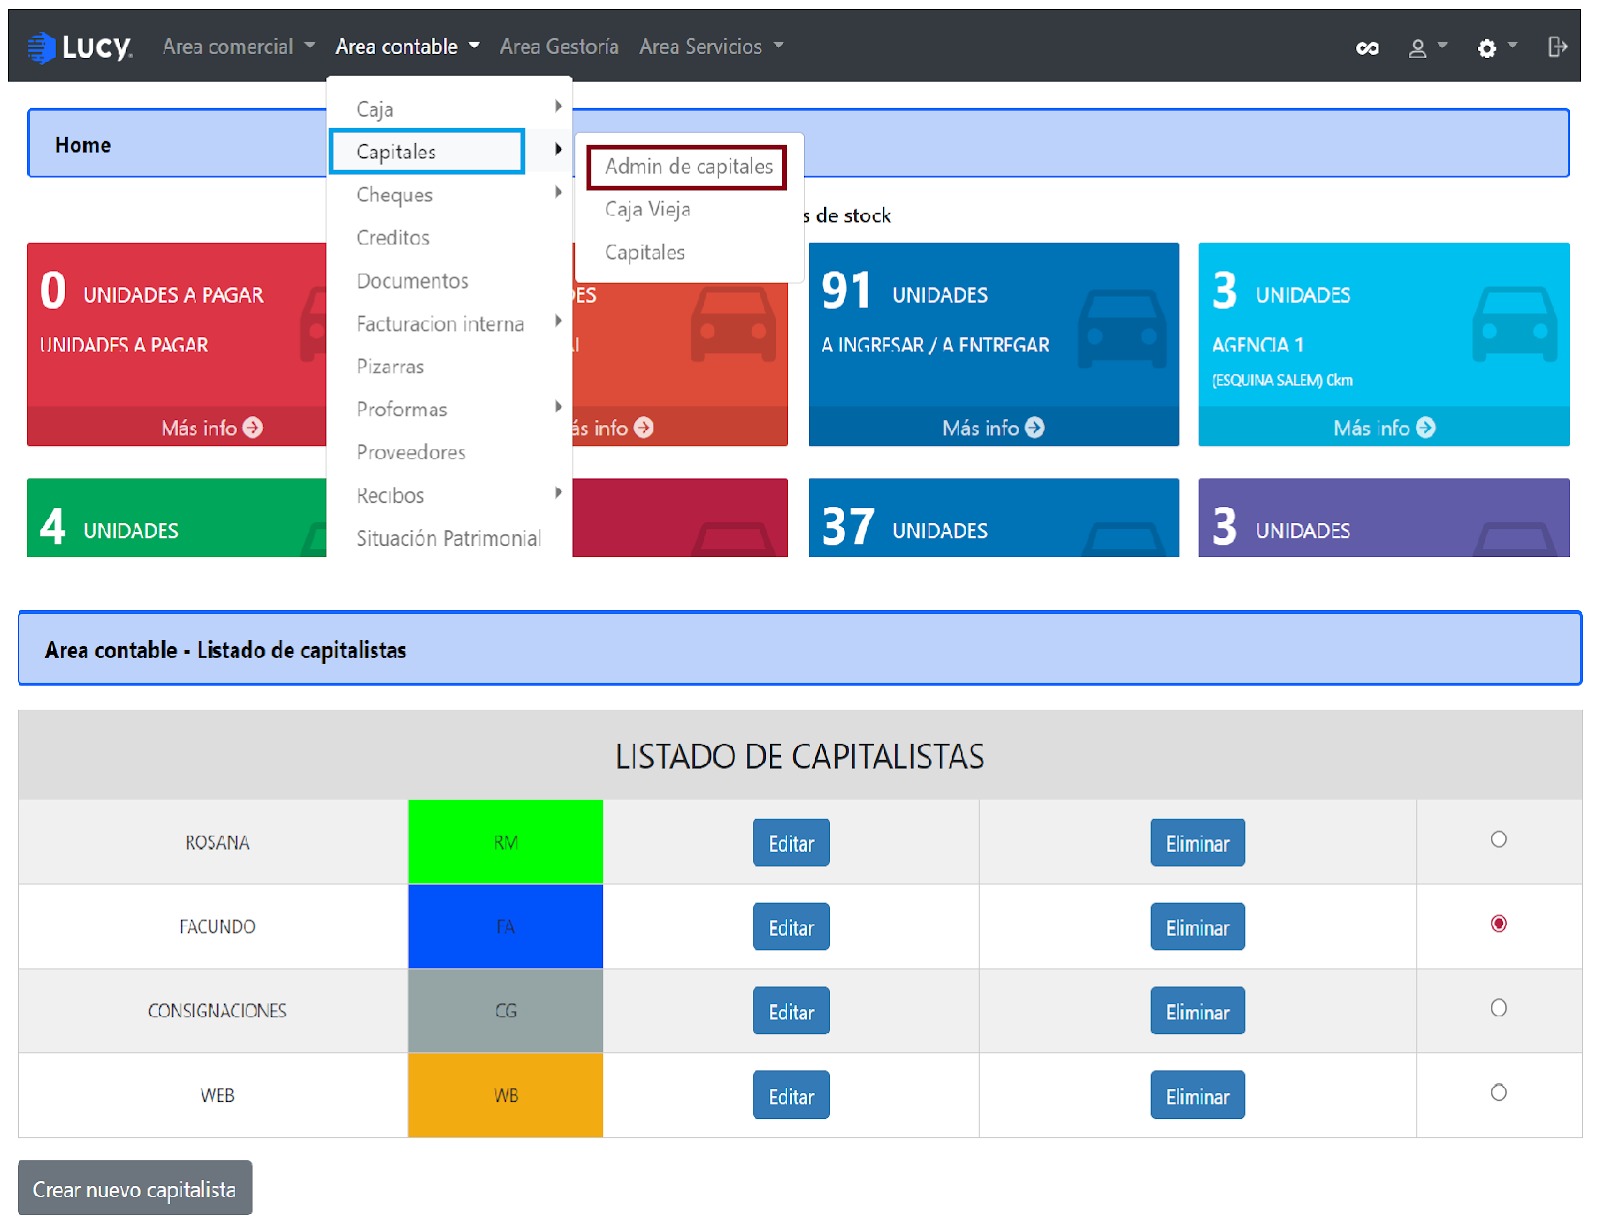Choose Capitales in the submenu
Image resolution: width=1600 pixels, height=1219 pixels.
coord(645,252)
